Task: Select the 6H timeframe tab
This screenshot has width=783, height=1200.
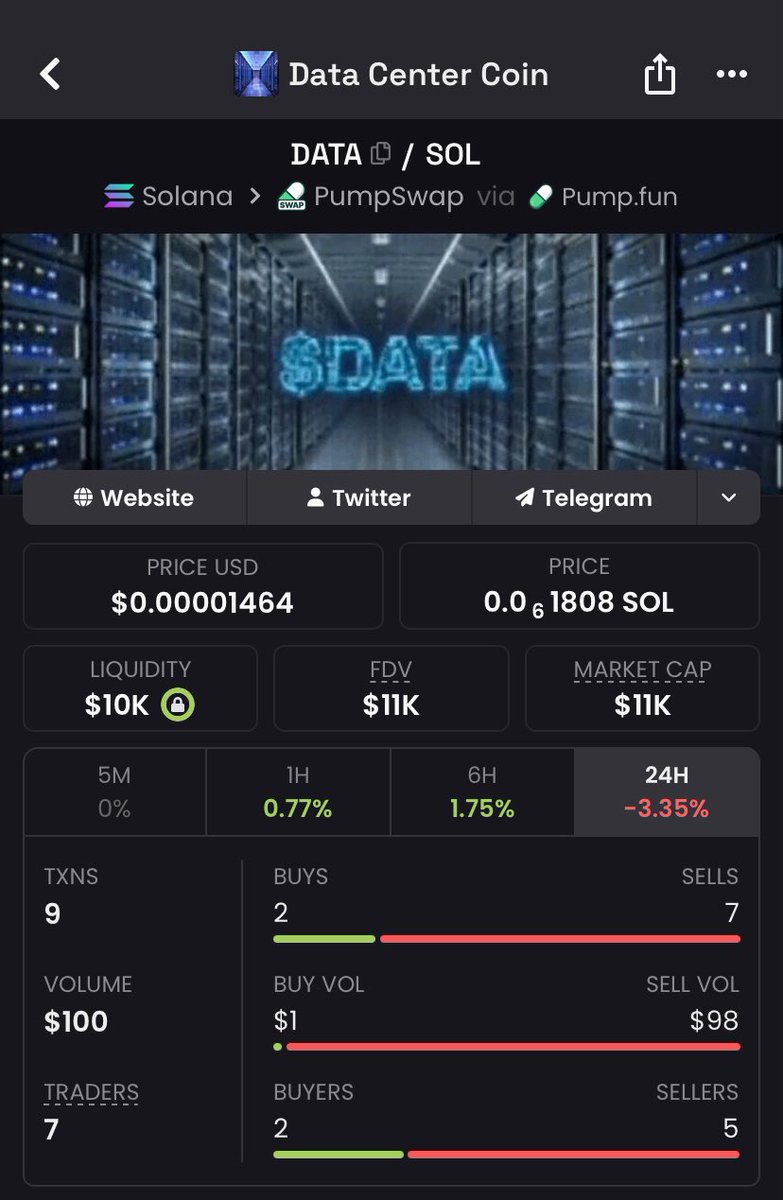Action: click(x=482, y=792)
